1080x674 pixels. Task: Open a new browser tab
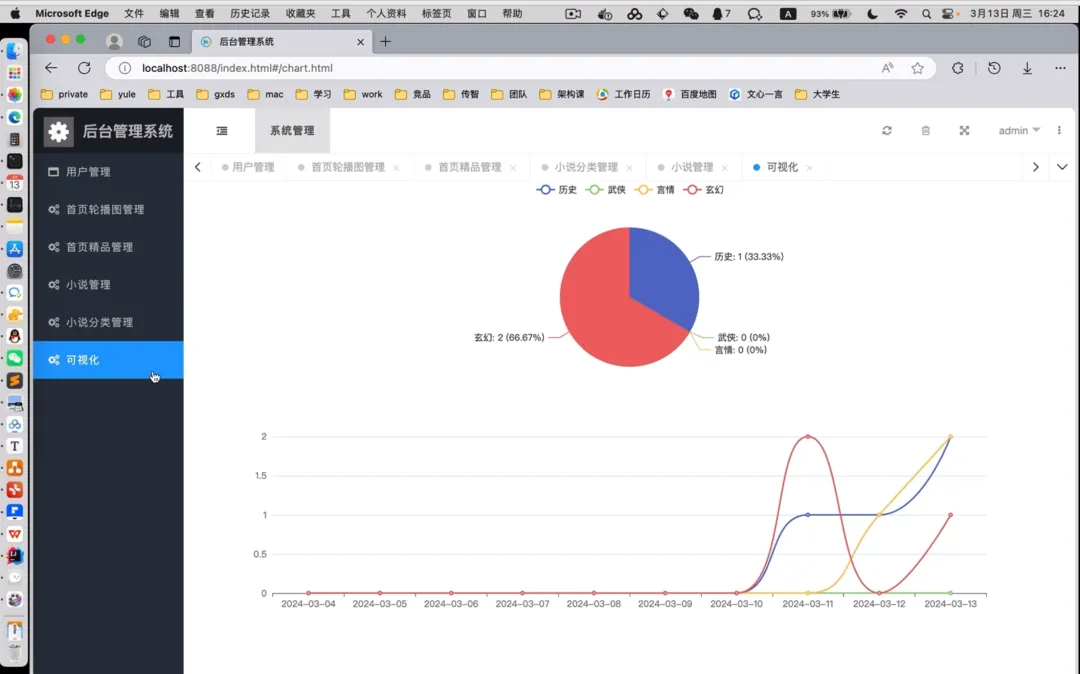(x=386, y=41)
